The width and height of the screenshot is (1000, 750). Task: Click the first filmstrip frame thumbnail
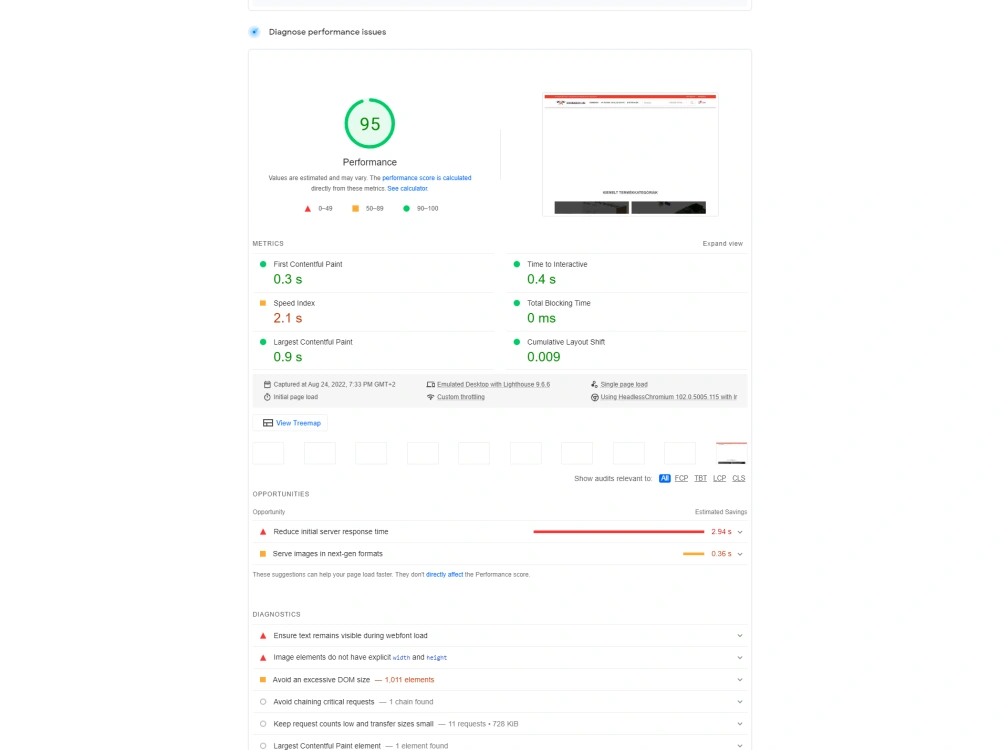click(268, 453)
